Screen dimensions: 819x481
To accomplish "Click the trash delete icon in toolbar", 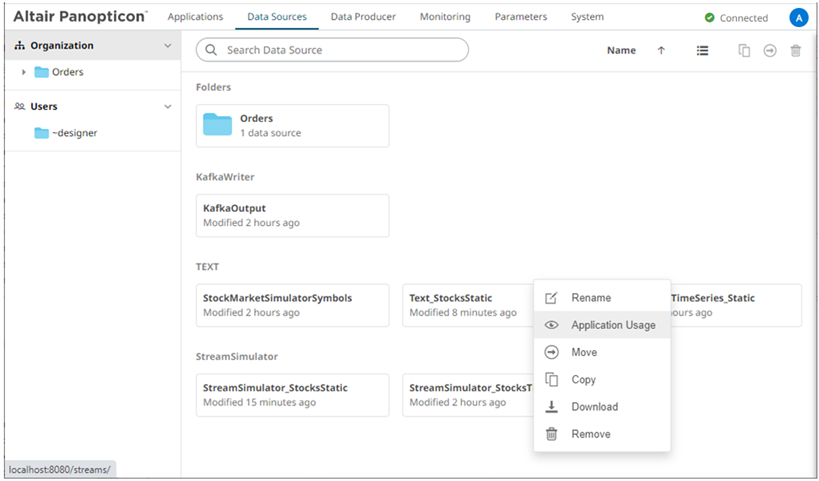I will click(796, 51).
